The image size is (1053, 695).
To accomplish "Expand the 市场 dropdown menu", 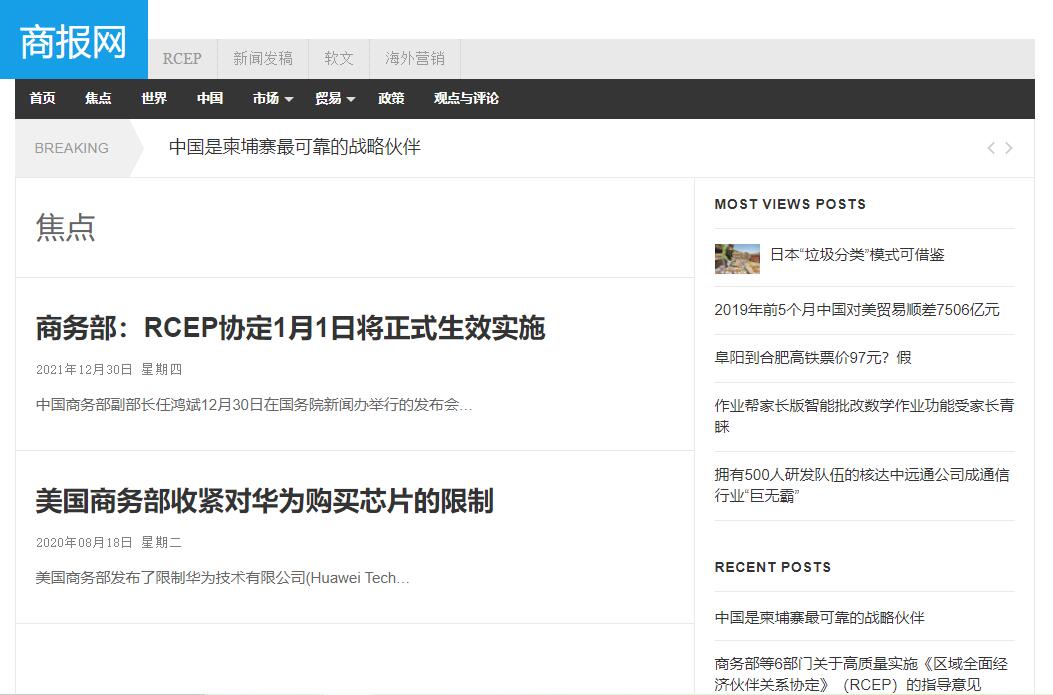I will pos(273,98).
